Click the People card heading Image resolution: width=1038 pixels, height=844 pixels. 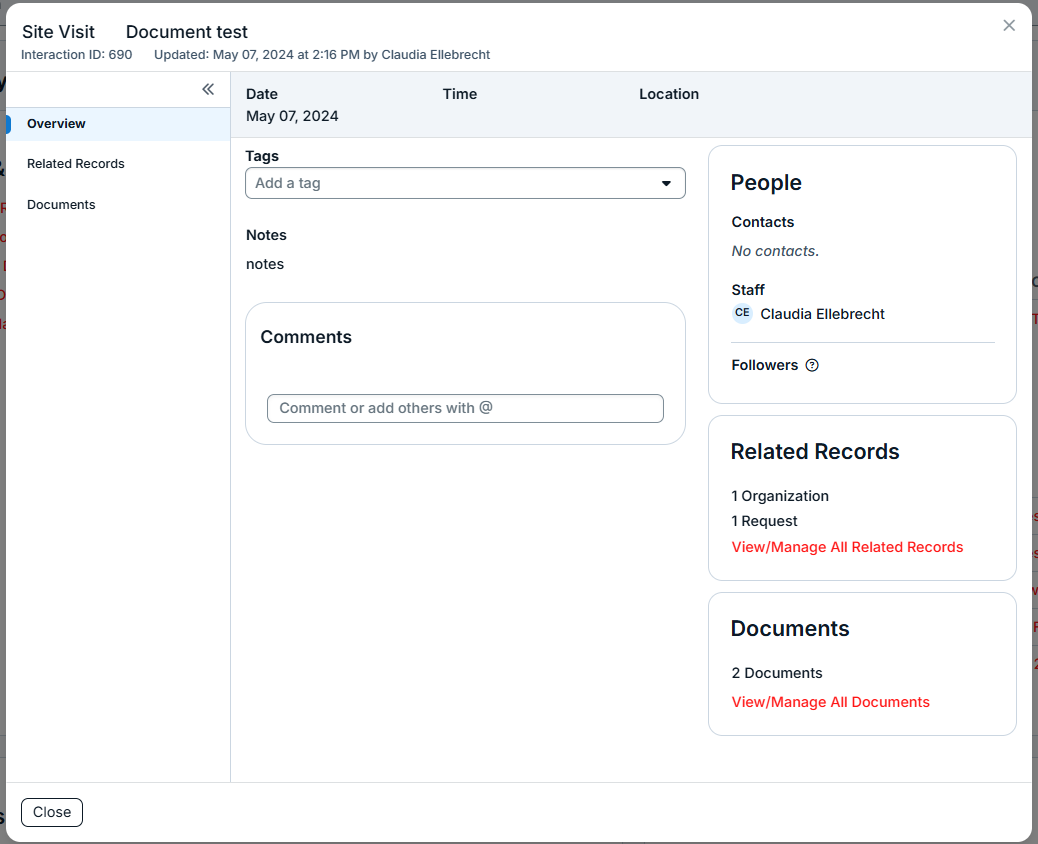pyautogui.click(x=766, y=183)
